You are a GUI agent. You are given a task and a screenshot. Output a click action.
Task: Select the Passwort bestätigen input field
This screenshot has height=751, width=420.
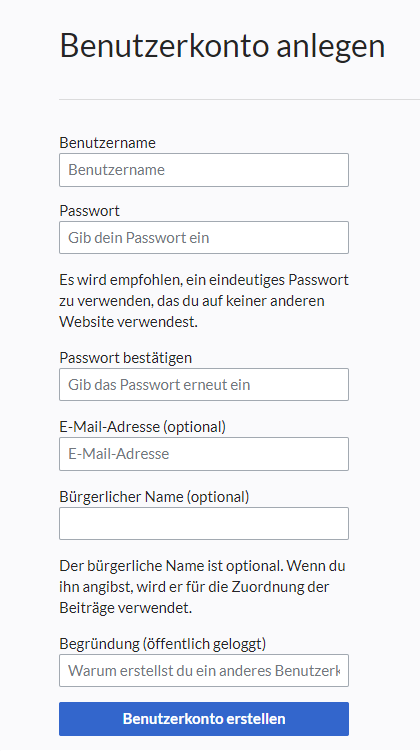204,385
